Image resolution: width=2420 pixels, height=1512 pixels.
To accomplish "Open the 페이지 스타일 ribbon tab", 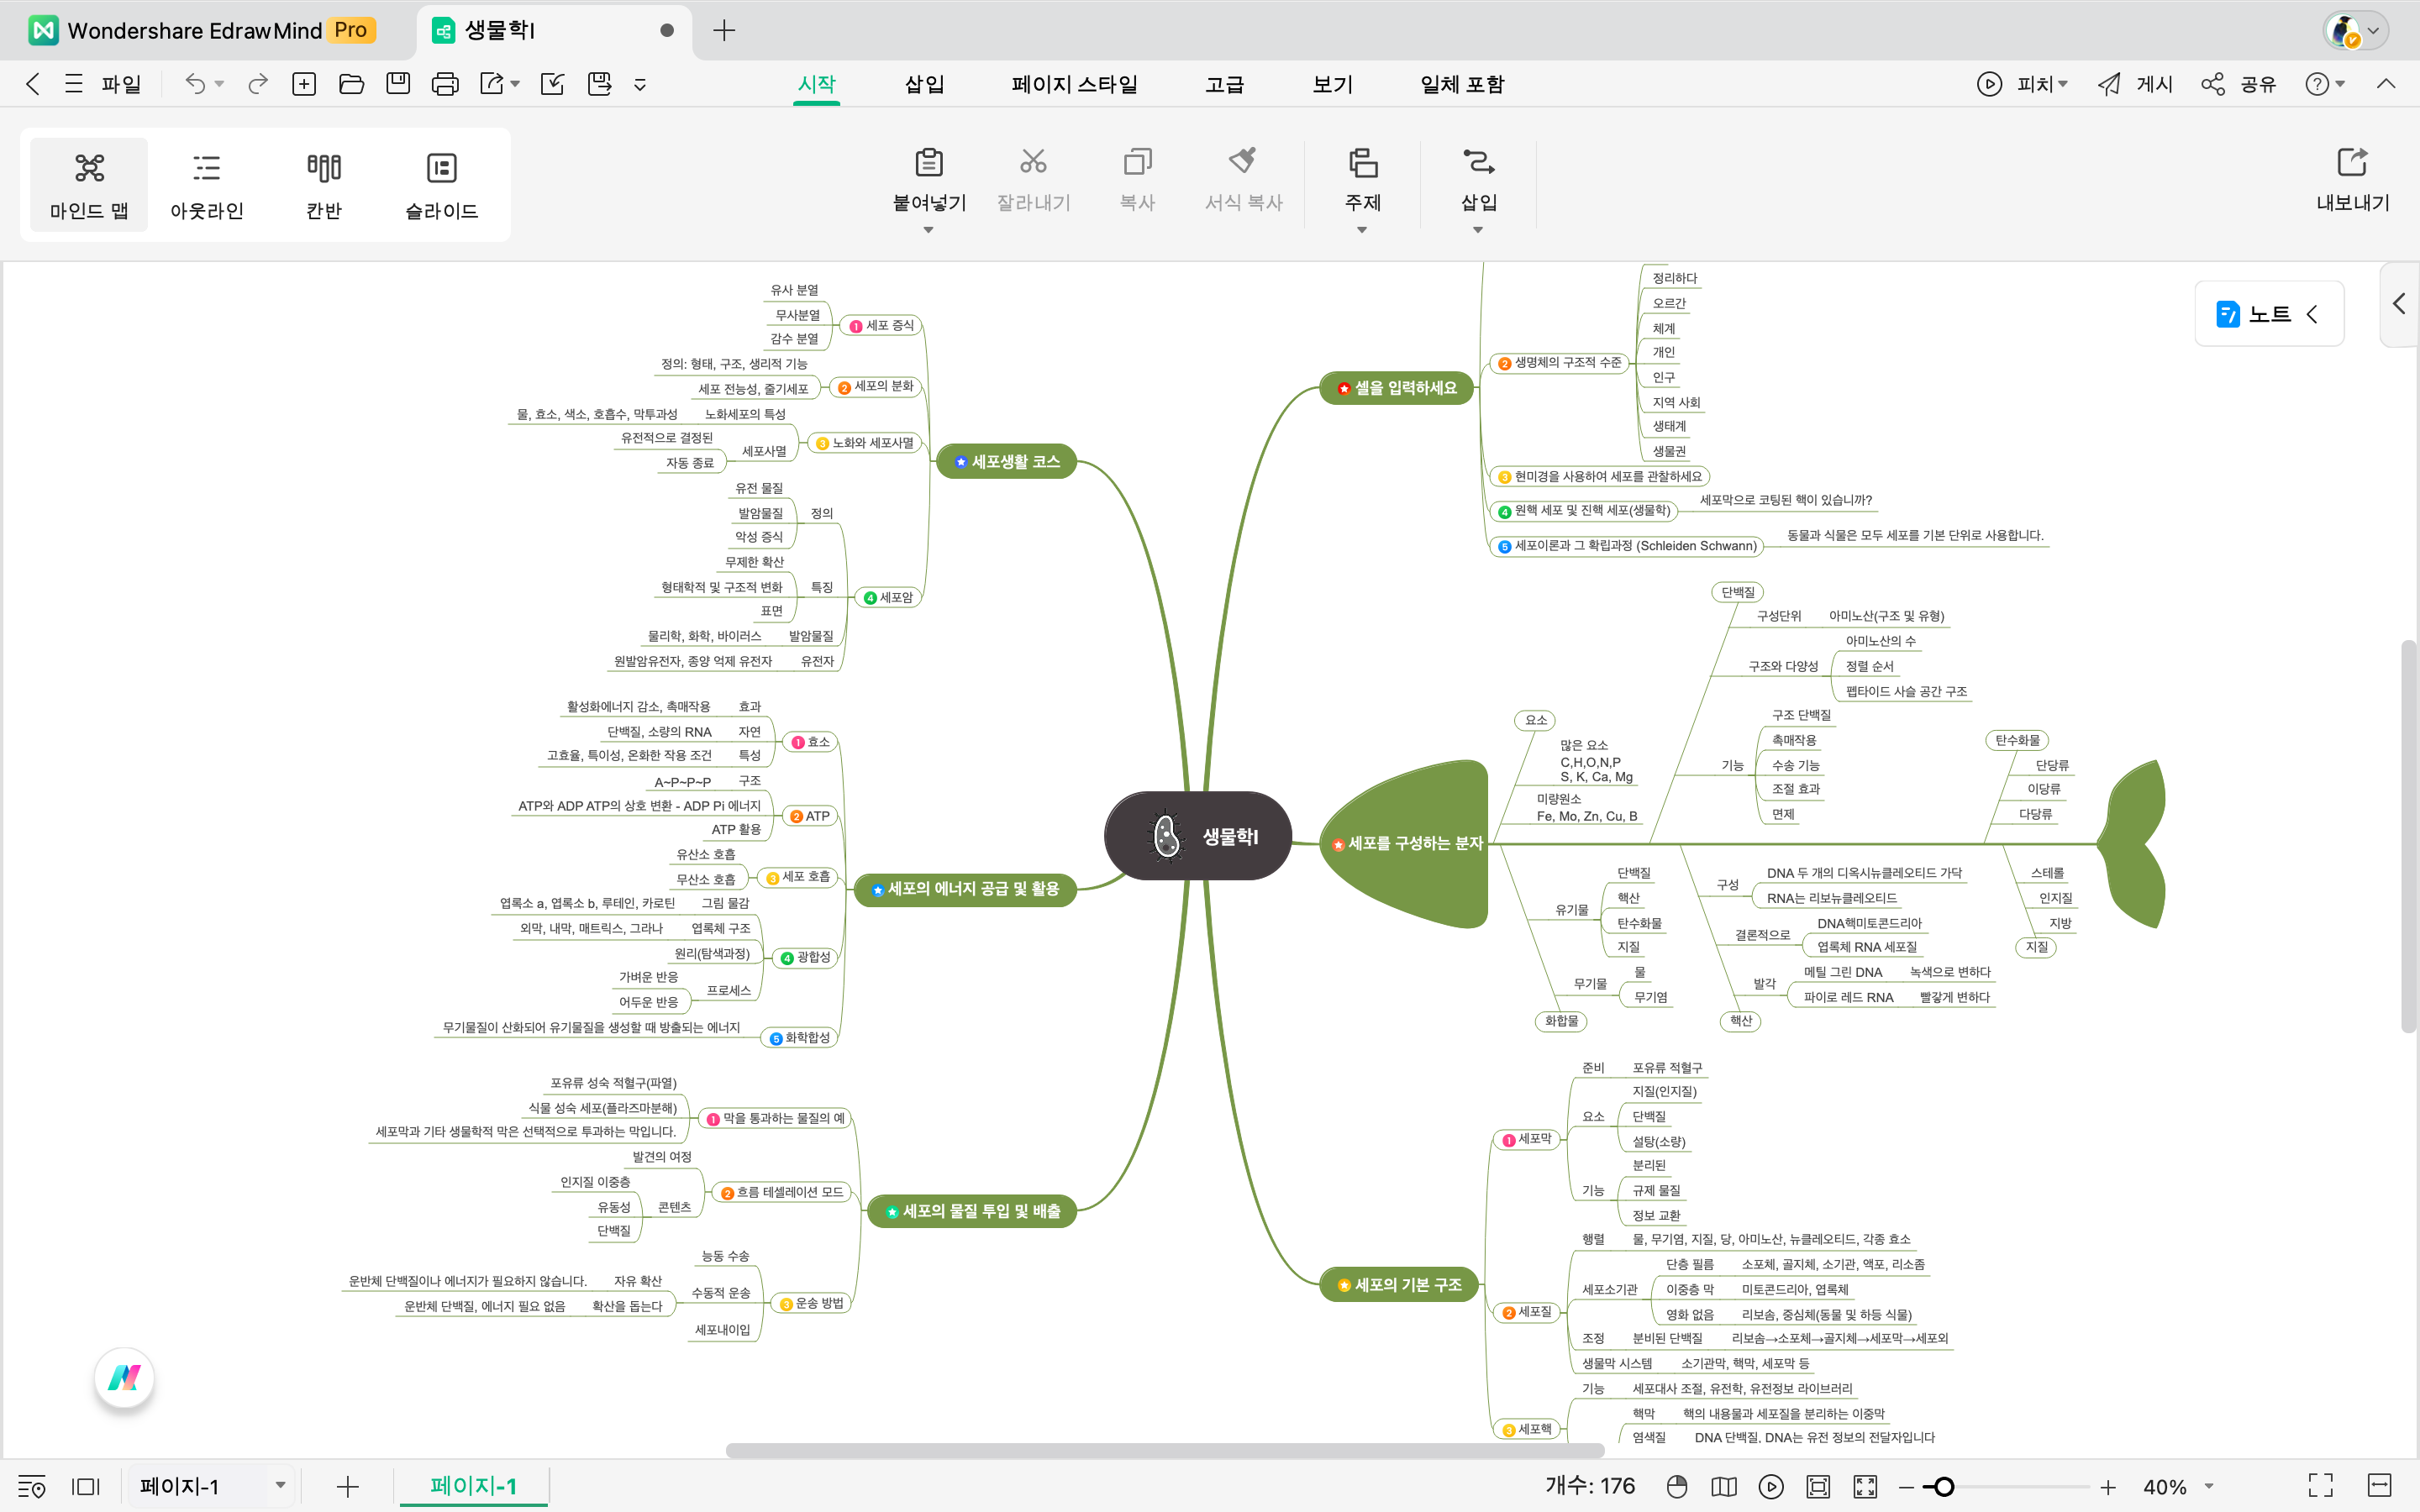I will click(1074, 84).
